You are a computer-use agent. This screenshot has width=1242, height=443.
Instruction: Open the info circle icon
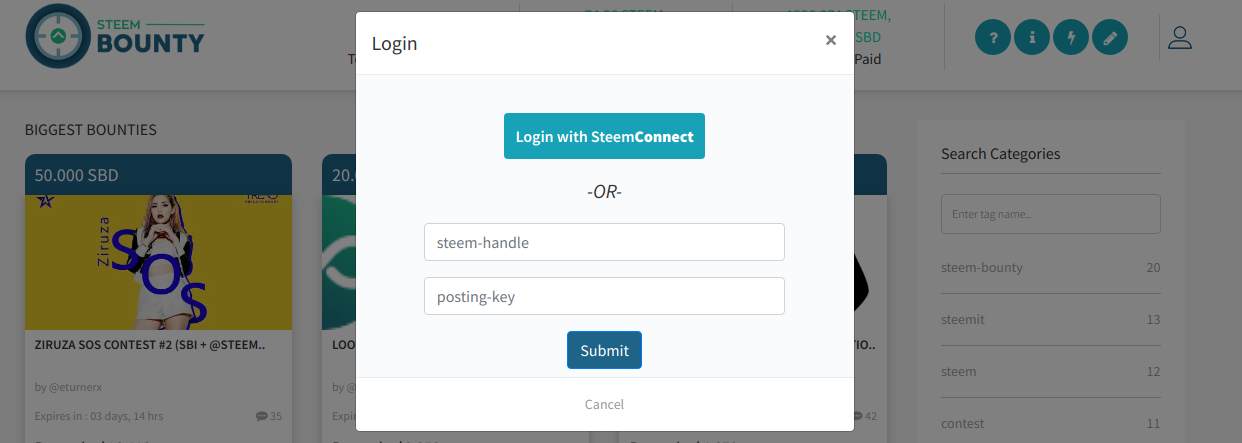tap(1032, 38)
